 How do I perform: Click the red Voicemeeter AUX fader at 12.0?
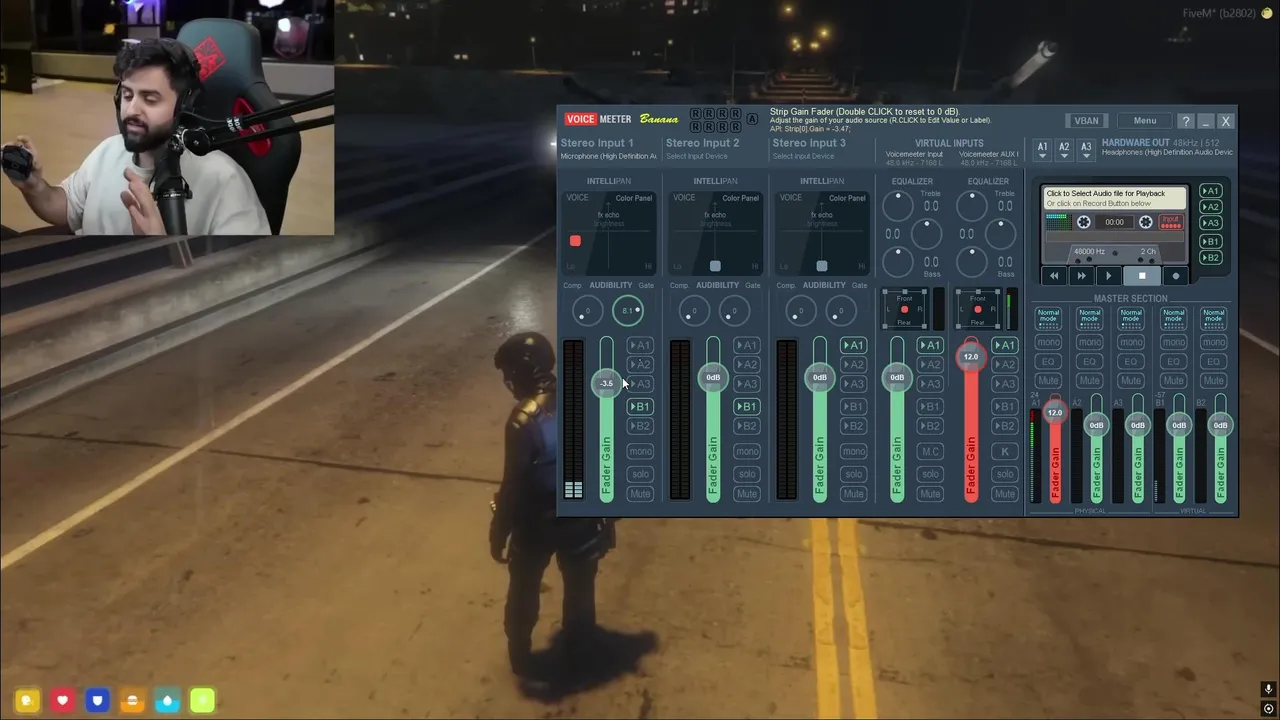pos(971,357)
